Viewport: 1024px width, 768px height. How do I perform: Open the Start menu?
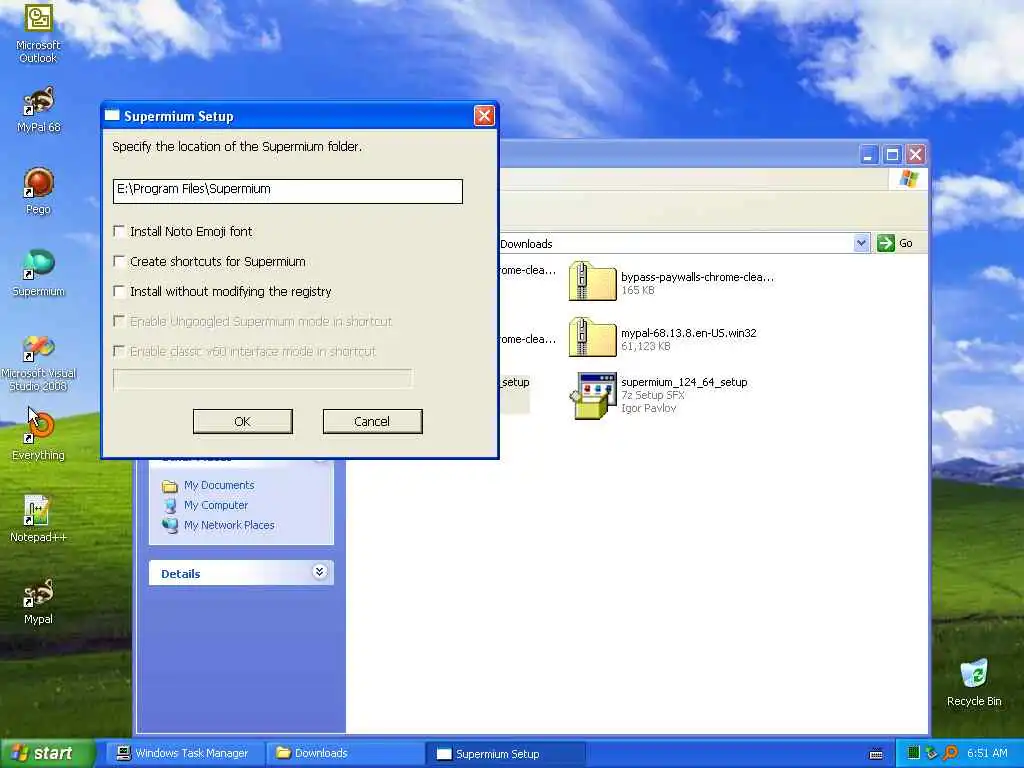46,754
